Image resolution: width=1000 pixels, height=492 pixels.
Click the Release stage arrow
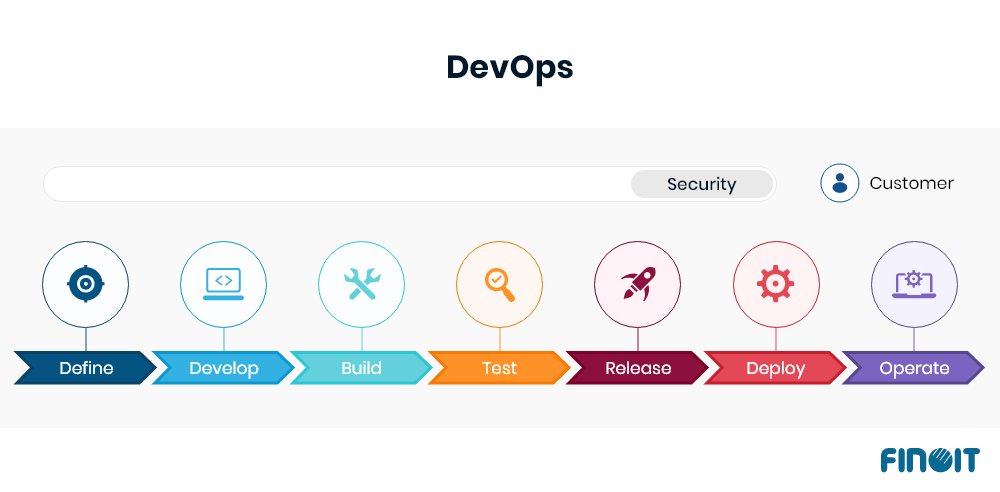(638, 368)
